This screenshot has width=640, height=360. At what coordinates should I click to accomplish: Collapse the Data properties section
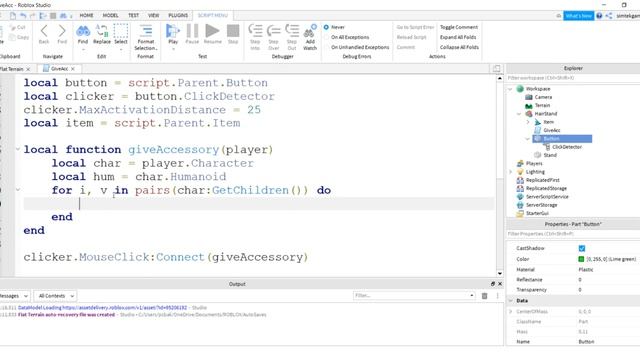(511, 301)
